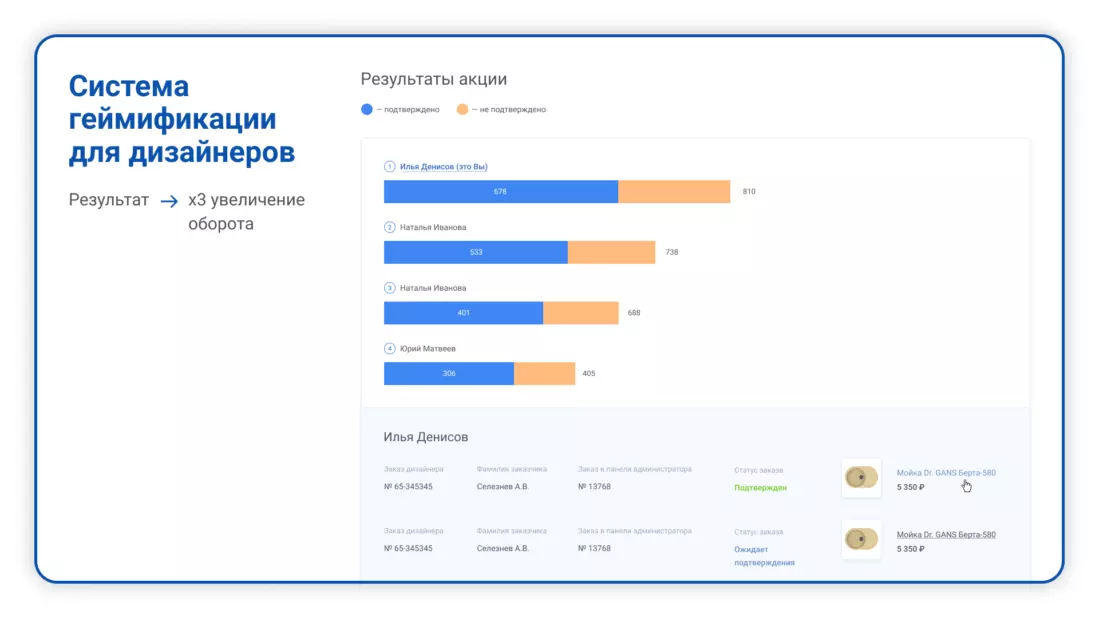The image size is (1099, 618).
Task: Click the 'Результаты акции' heading
Action: point(434,79)
